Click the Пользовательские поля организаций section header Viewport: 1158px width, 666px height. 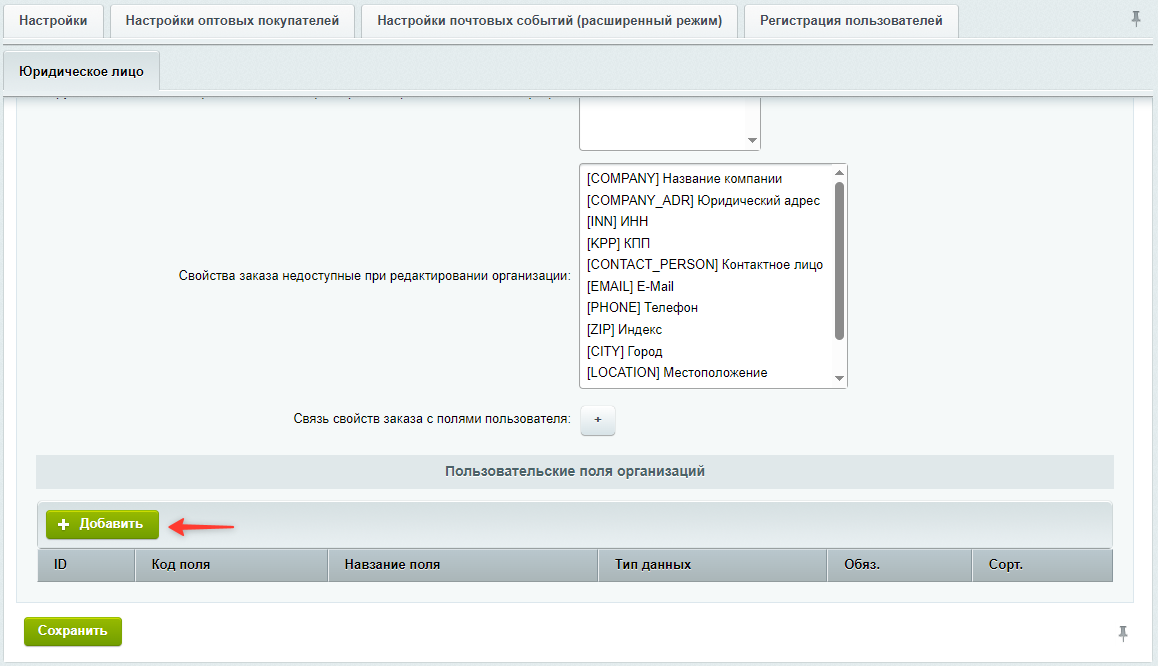pyautogui.click(x=575, y=472)
